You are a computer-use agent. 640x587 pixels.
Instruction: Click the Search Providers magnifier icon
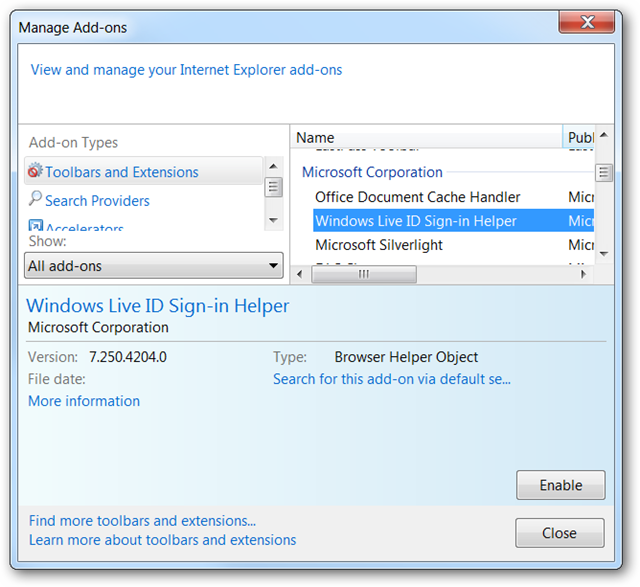click(35, 200)
